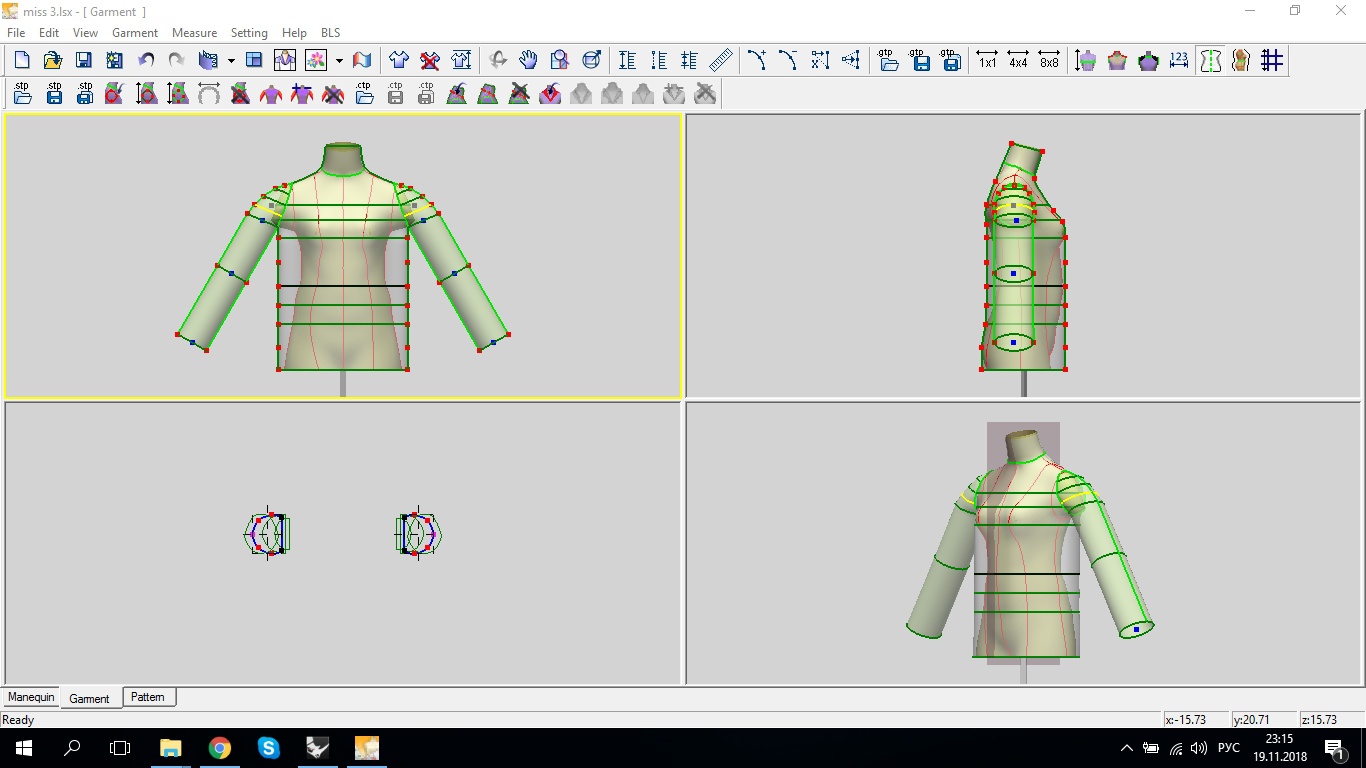Switch to the Manequin tab
The width and height of the screenshot is (1366, 768).
point(31,697)
